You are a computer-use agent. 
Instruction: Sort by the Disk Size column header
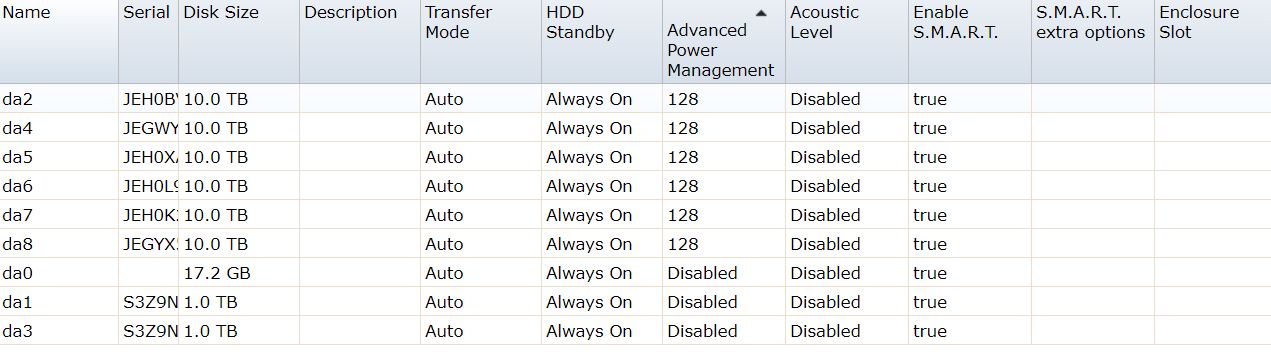[239, 41]
